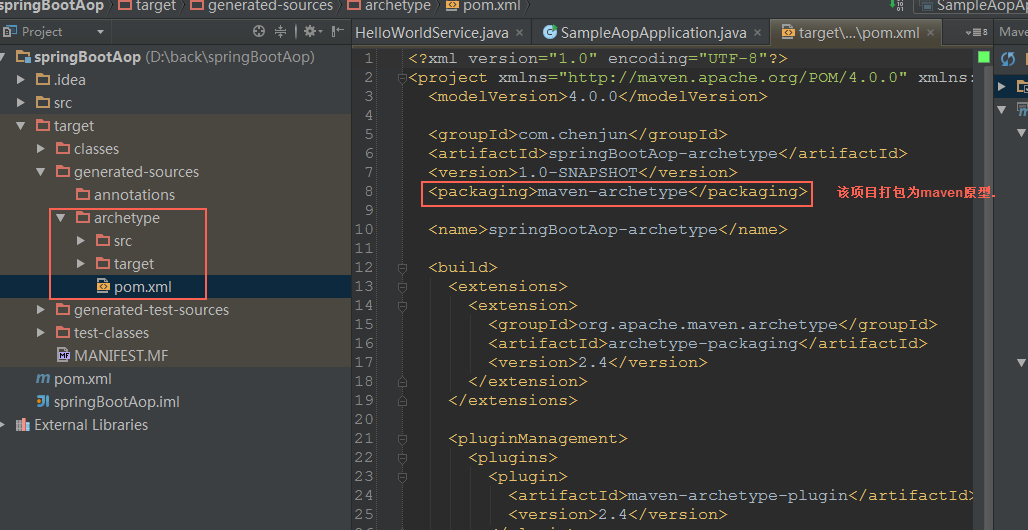The height and width of the screenshot is (530, 1028).
Task: Close the SampleAopApplication.java tab
Action: click(x=759, y=32)
